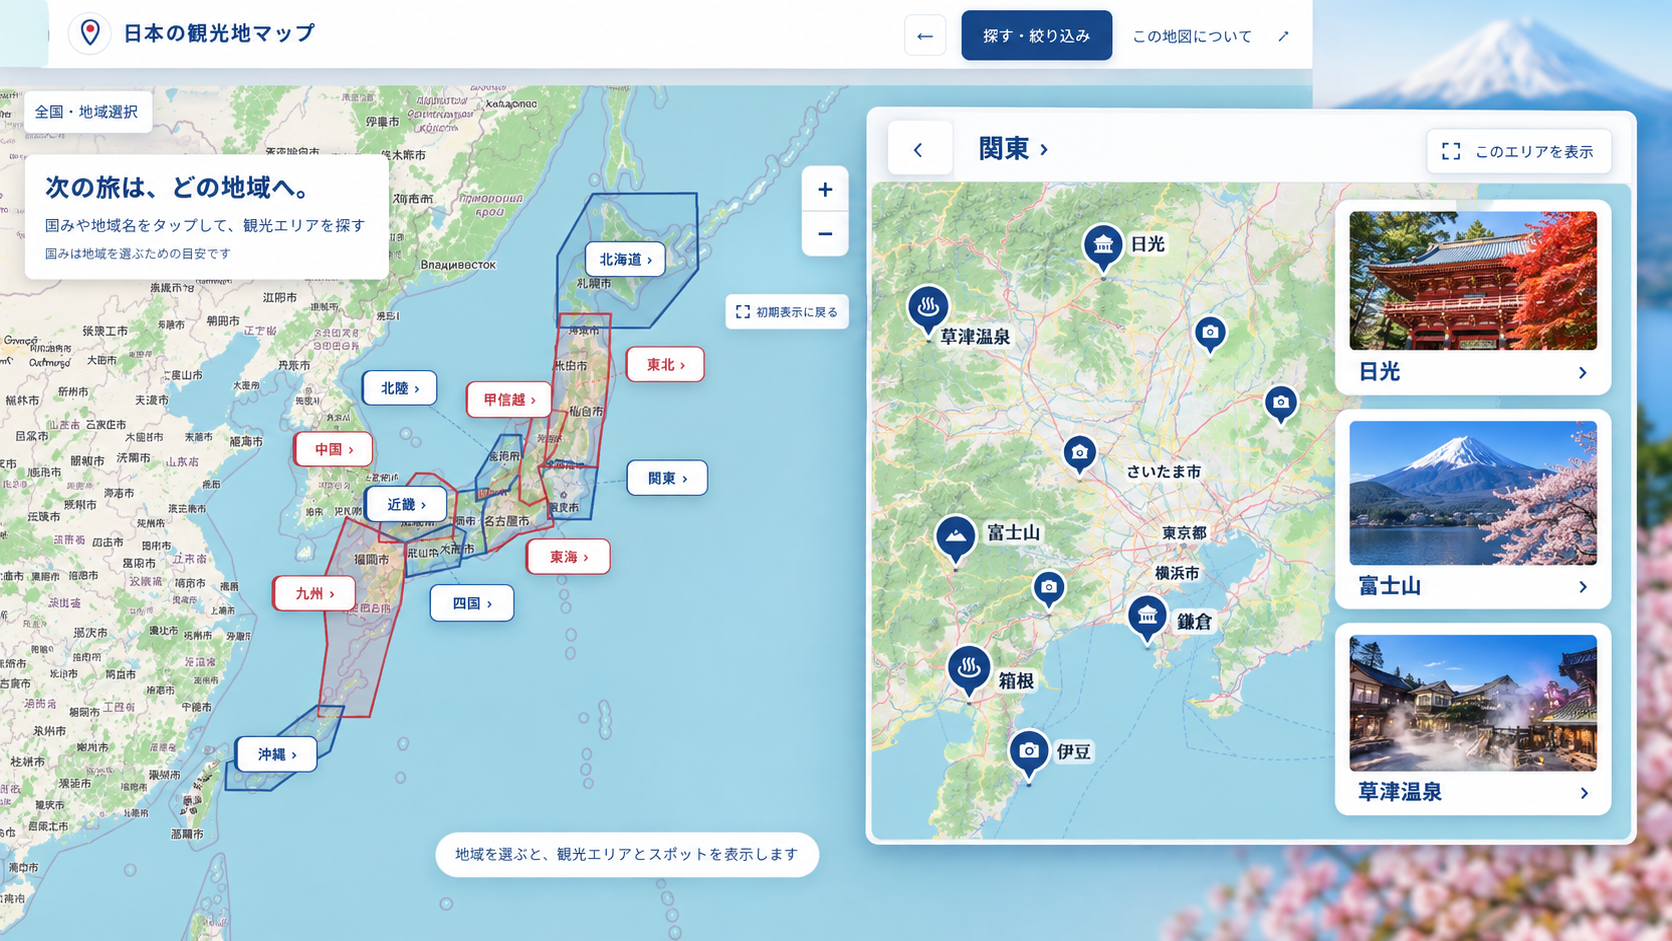Expand 関東 region label on main map
This screenshot has width=1672, height=941.
[x=667, y=478]
